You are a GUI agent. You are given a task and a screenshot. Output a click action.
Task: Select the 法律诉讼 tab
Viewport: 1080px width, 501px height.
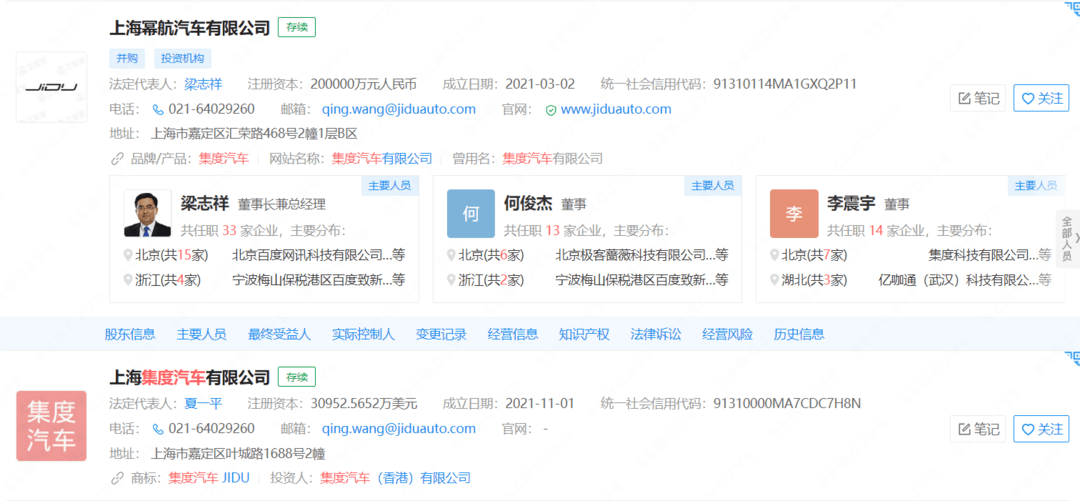[x=656, y=335]
